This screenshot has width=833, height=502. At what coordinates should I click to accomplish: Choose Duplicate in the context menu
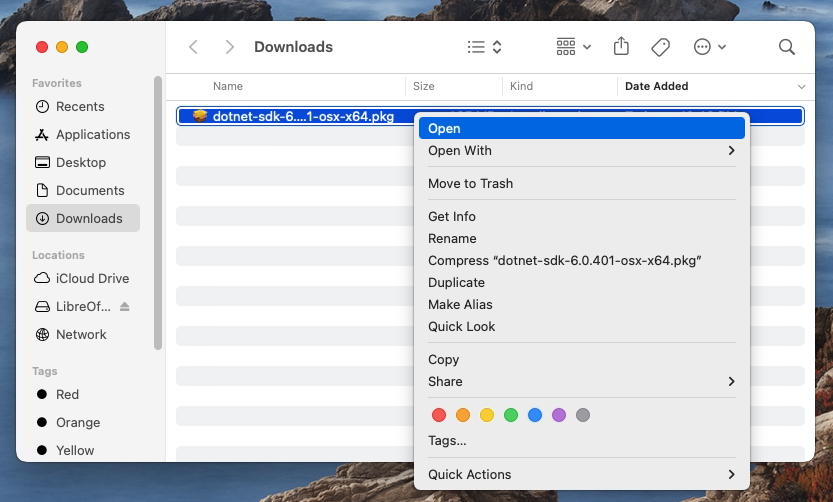click(x=582, y=283)
